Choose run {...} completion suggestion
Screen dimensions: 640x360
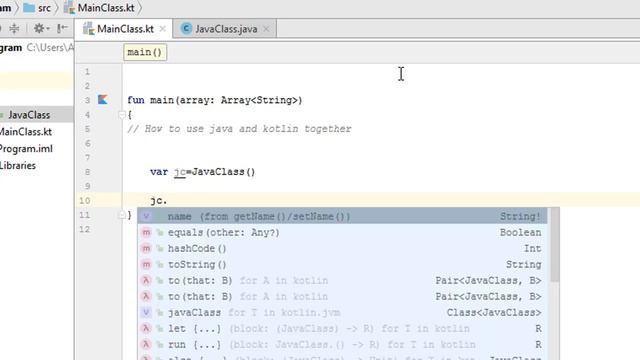coord(342,344)
